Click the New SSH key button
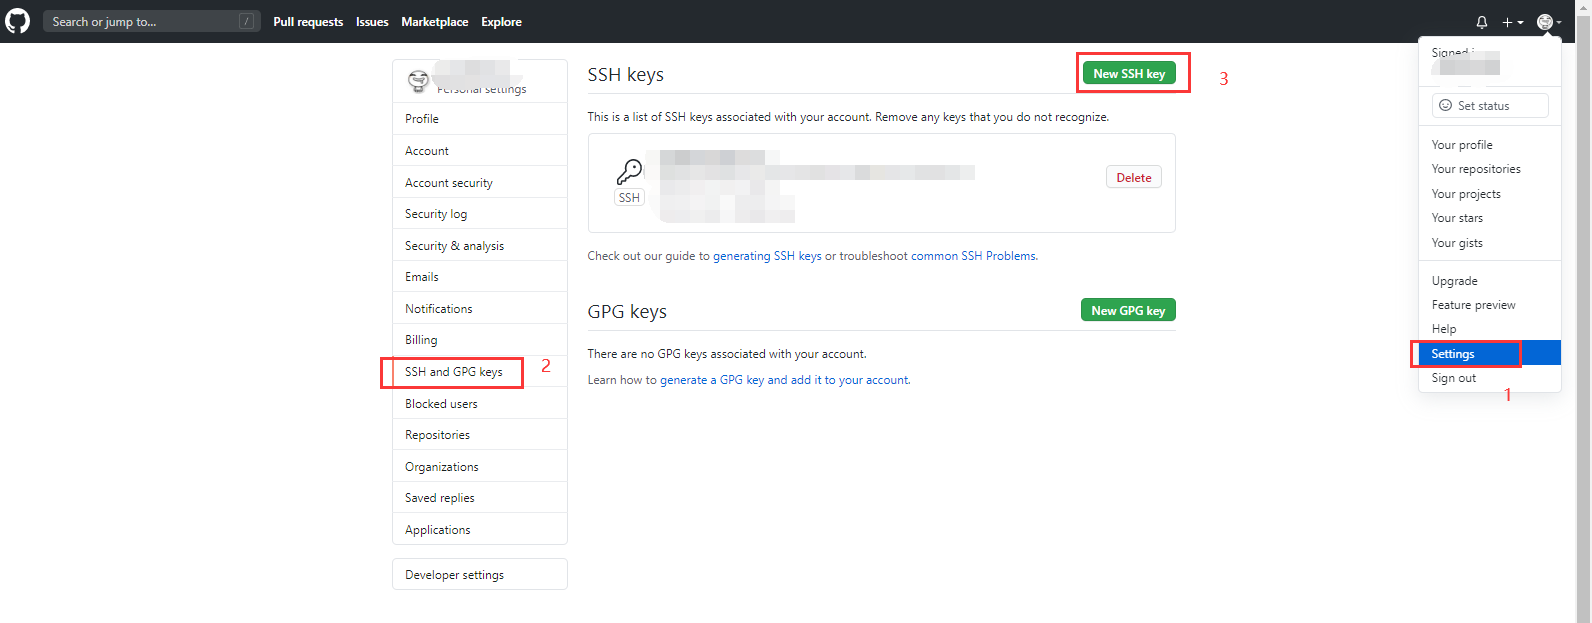This screenshot has height=623, width=1592. point(1128,74)
